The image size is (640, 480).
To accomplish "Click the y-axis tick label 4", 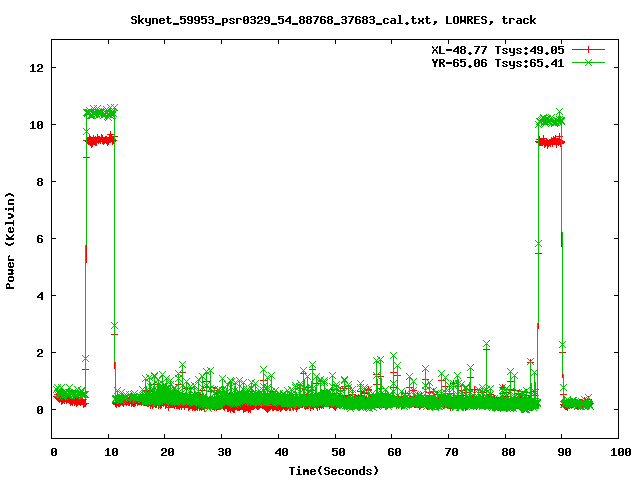I will pos(40,296).
